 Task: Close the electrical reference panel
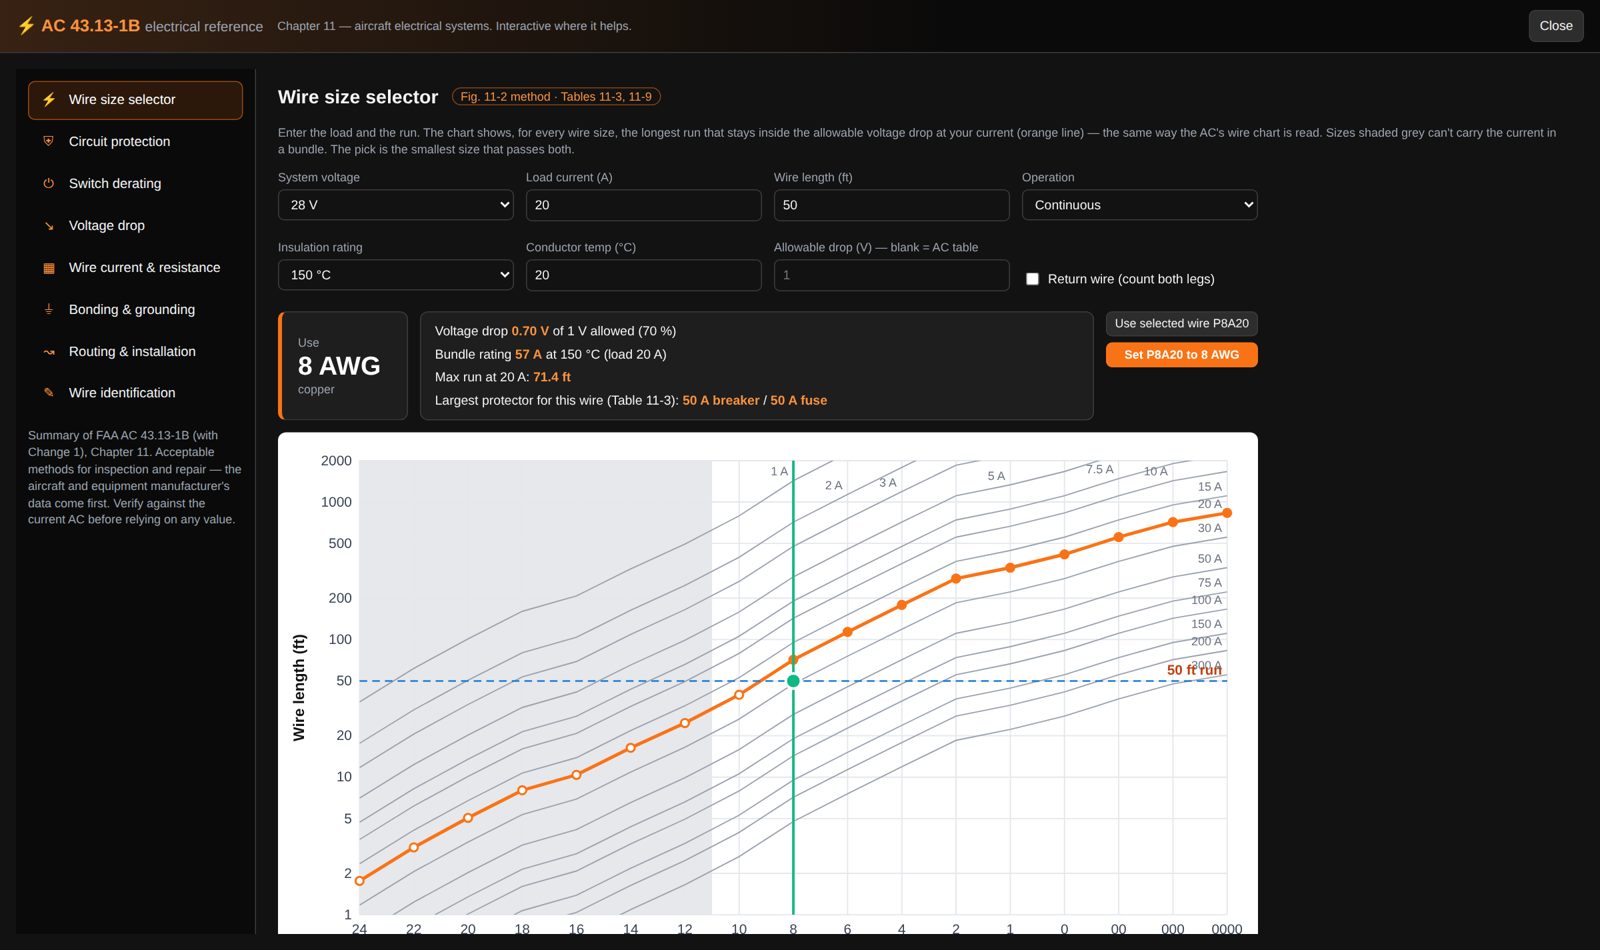click(1556, 26)
